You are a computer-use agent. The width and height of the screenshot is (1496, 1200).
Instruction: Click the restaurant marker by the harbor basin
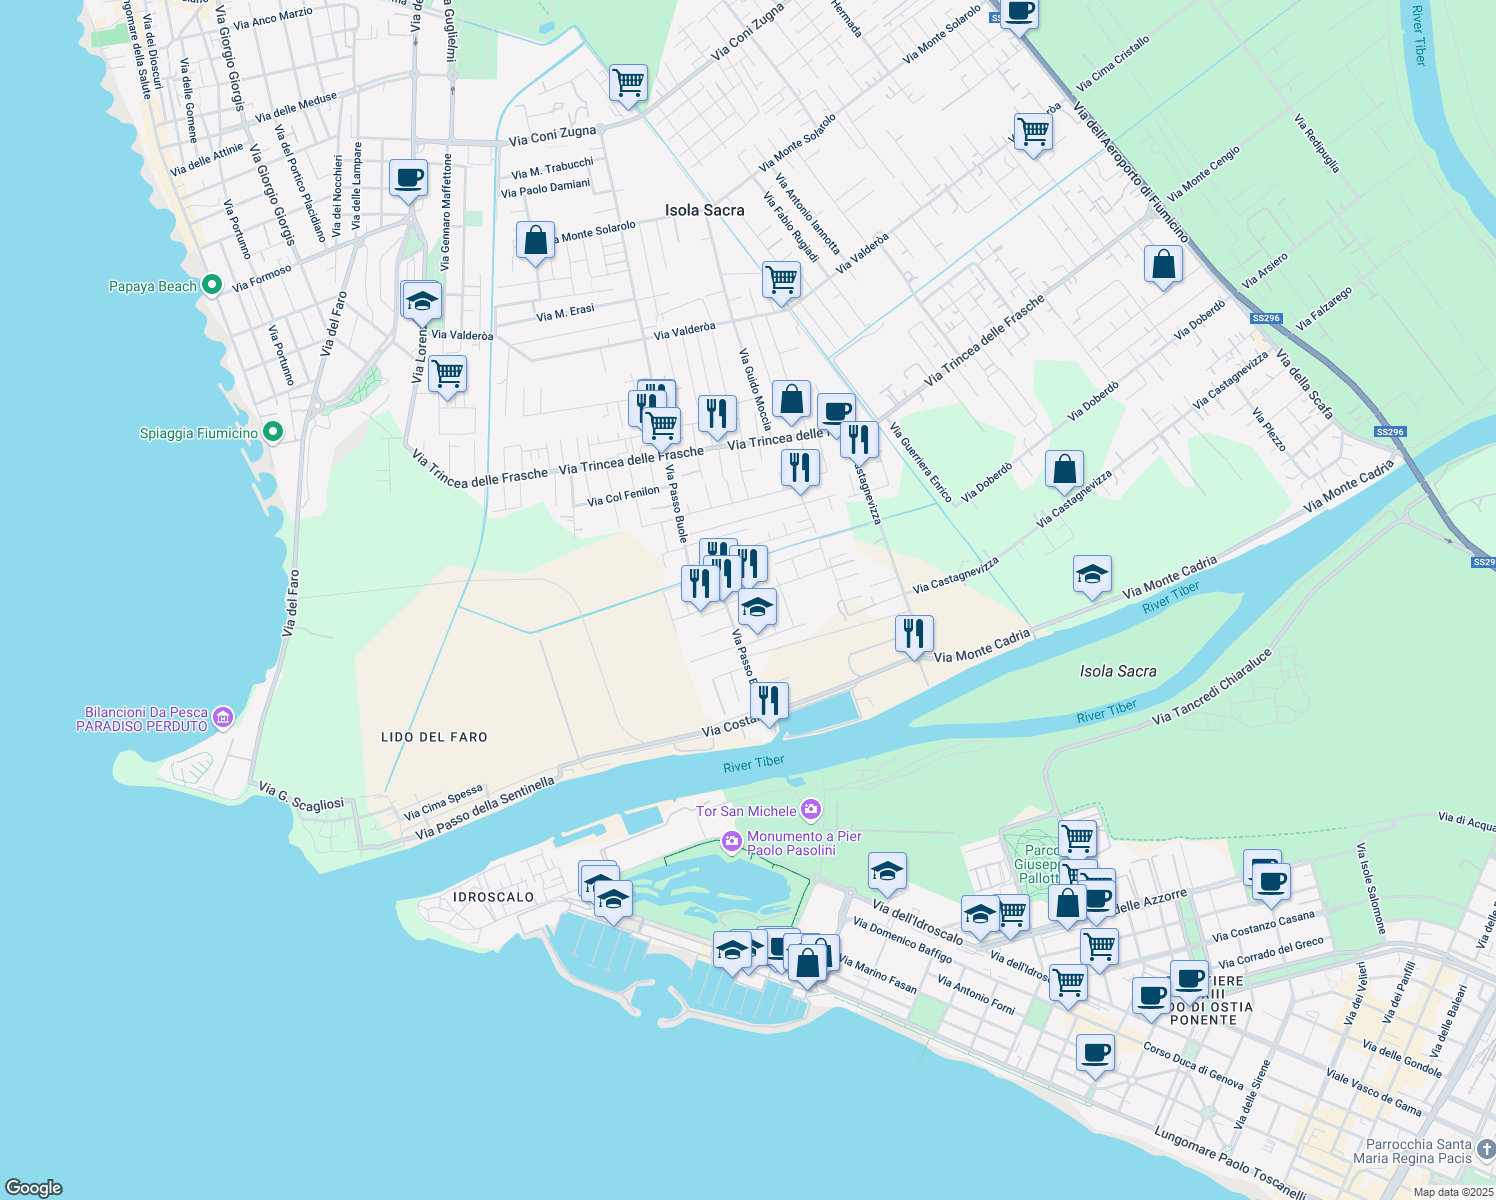(769, 701)
